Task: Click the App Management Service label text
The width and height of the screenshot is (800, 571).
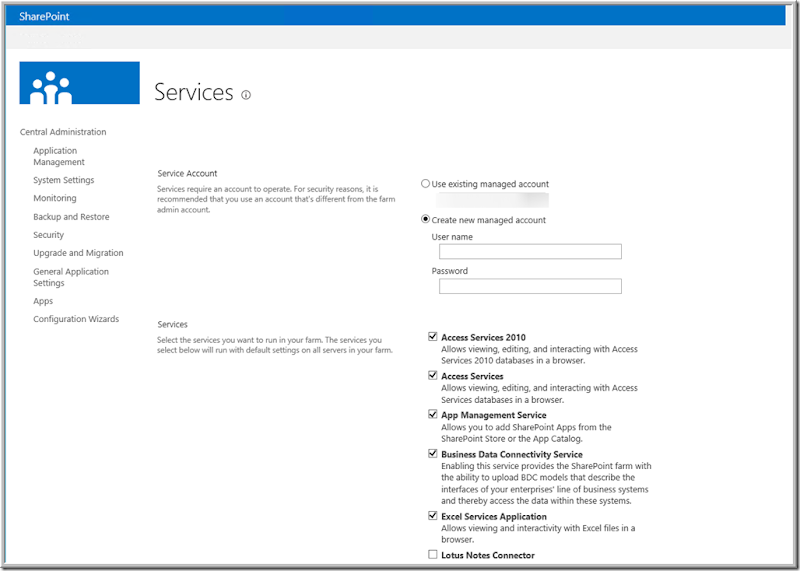Action: (494, 415)
